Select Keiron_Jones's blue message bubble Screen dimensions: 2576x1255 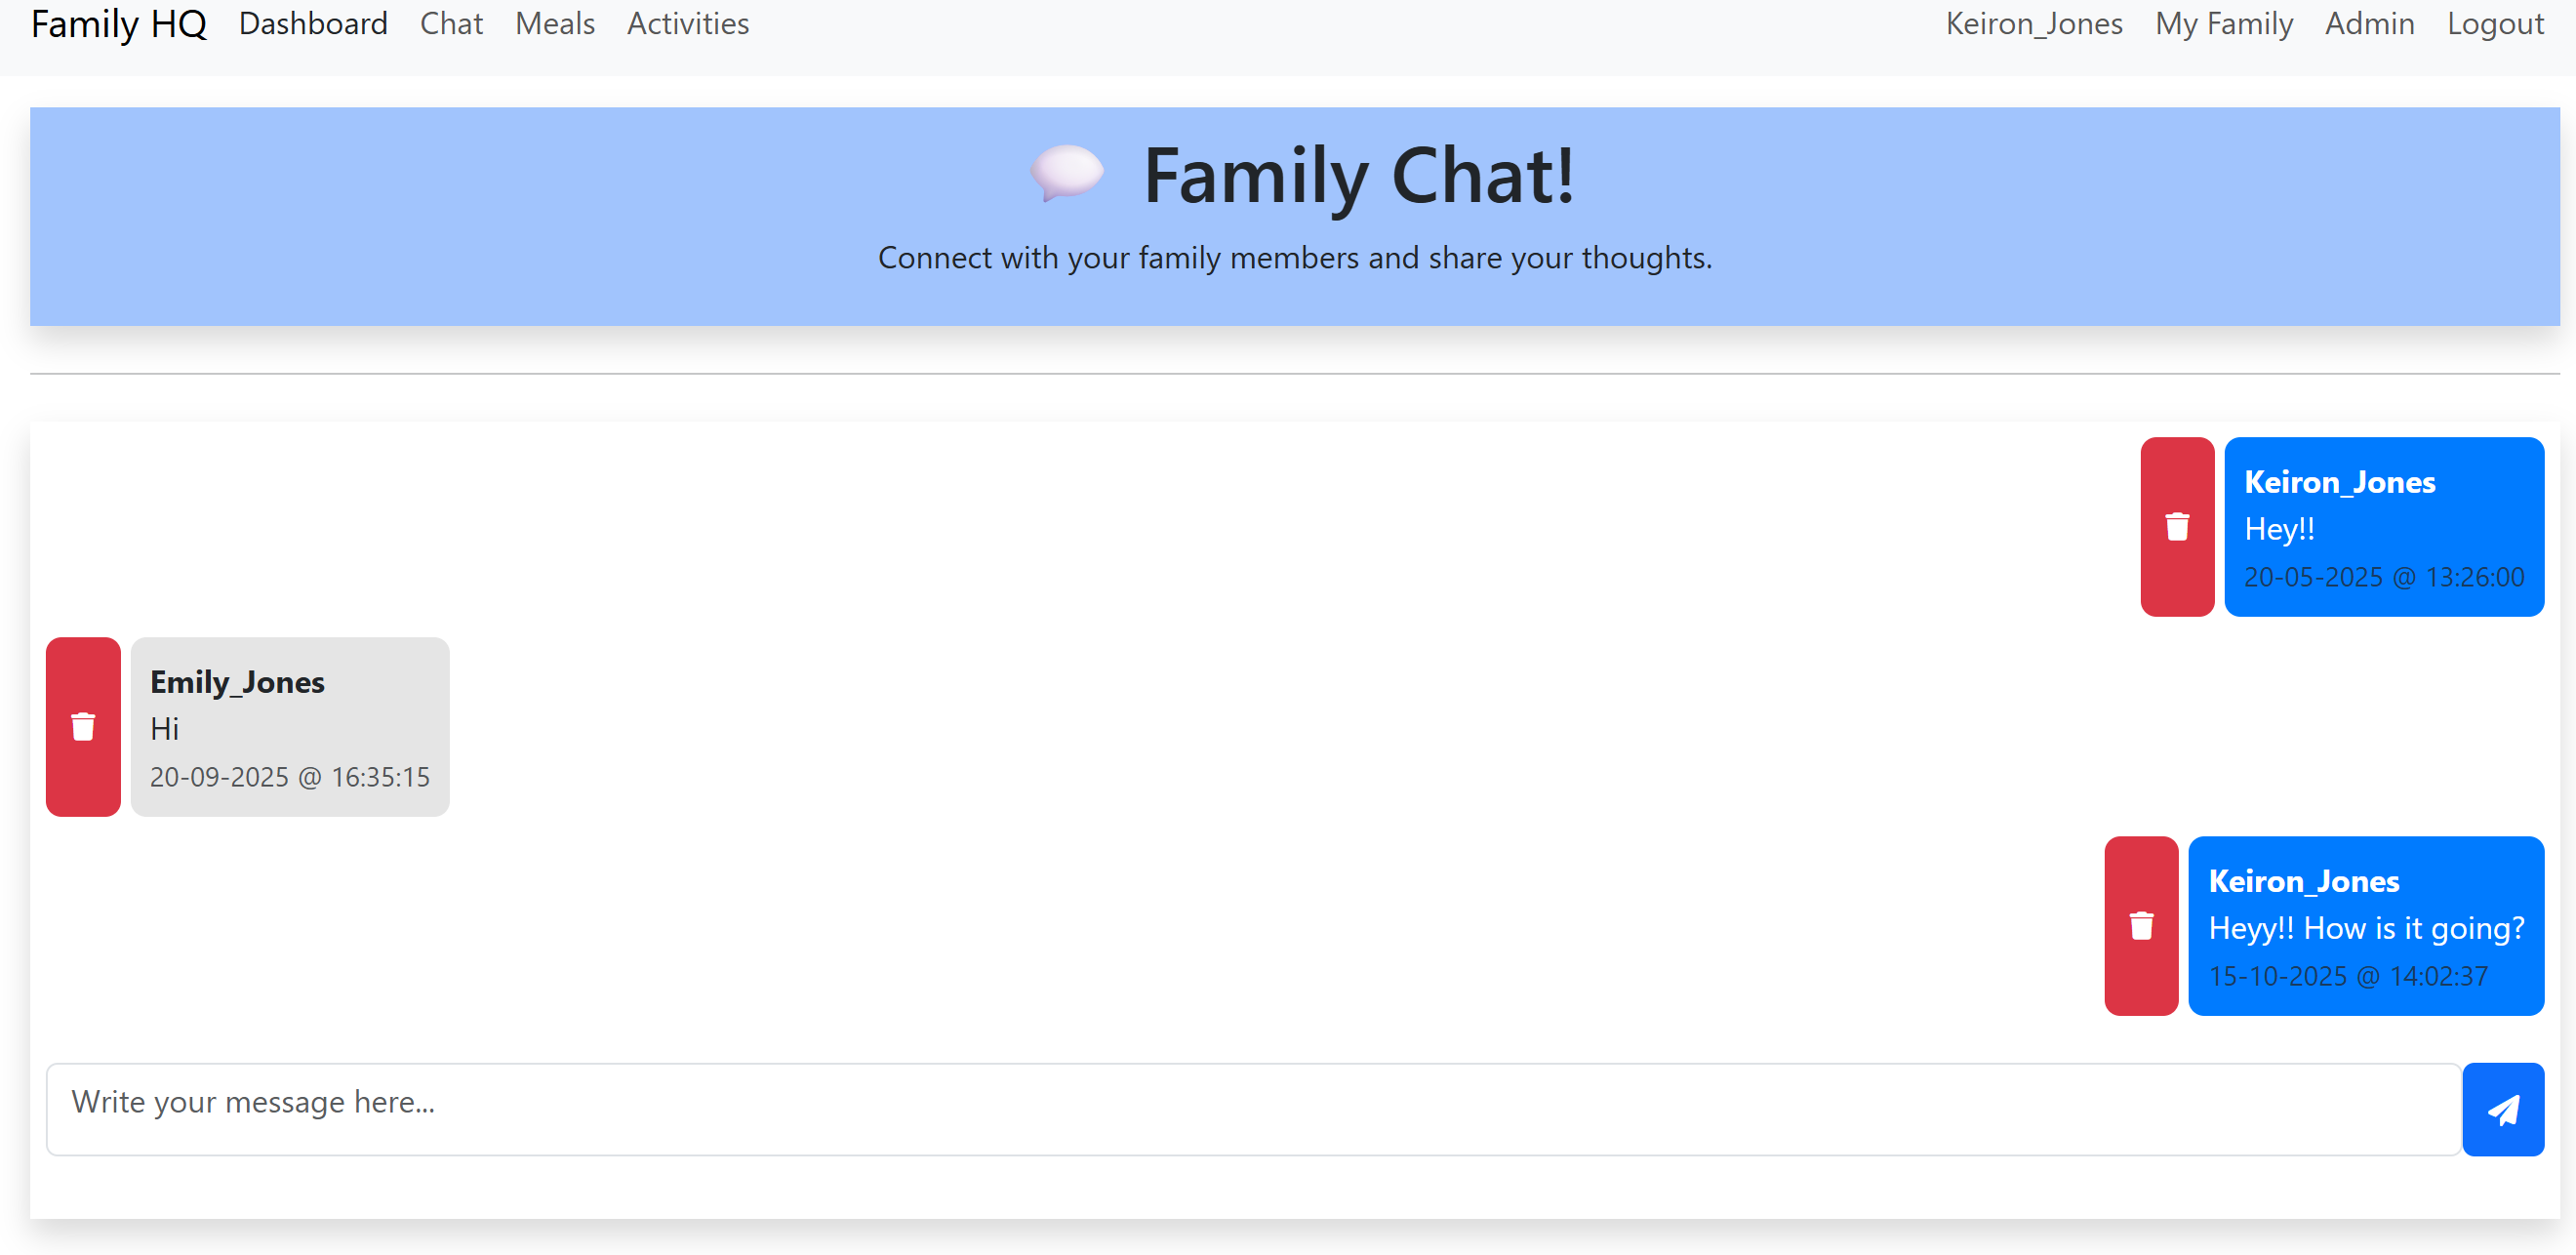click(x=2384, y=527)
